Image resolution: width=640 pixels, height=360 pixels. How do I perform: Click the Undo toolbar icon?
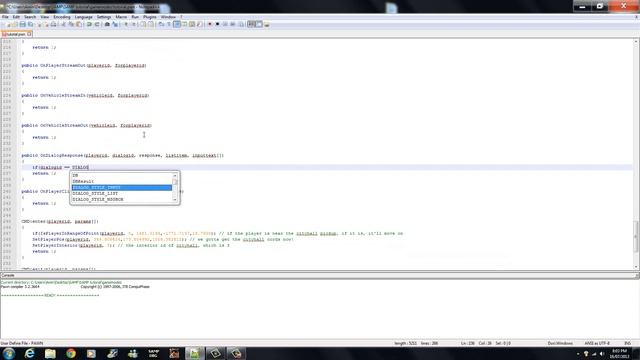pos(89,24)
